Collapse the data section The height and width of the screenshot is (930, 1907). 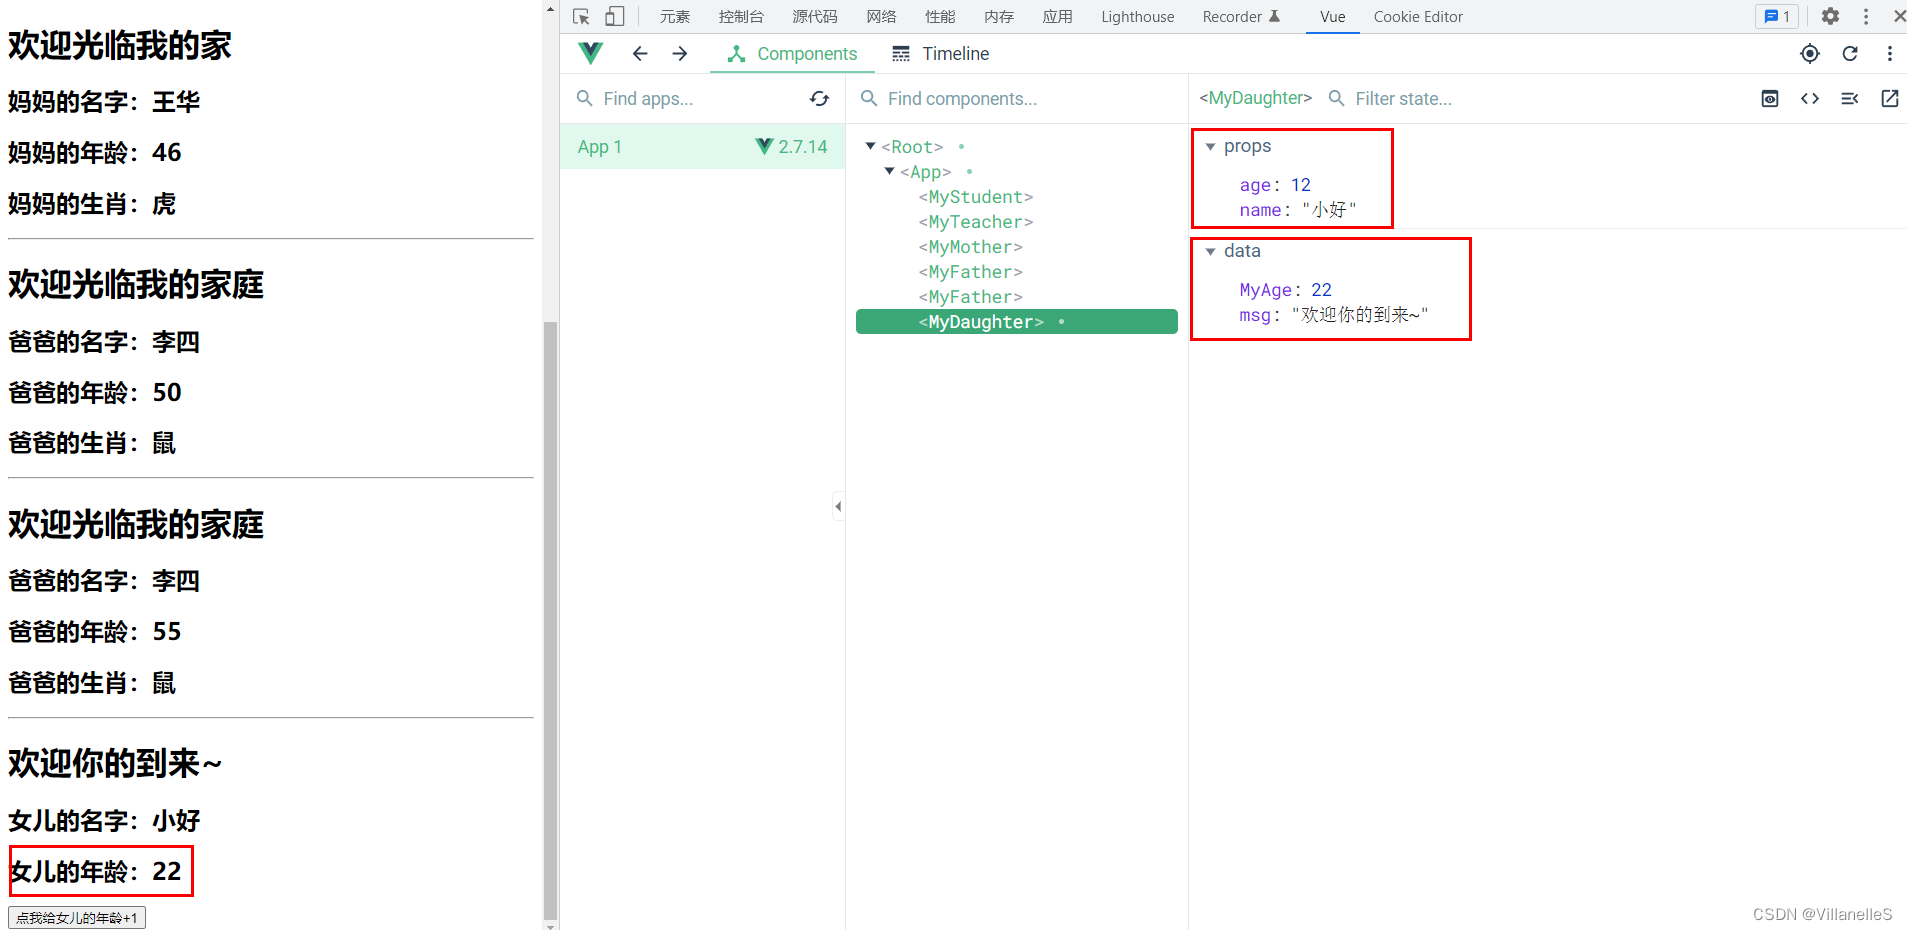[1210, 252]
